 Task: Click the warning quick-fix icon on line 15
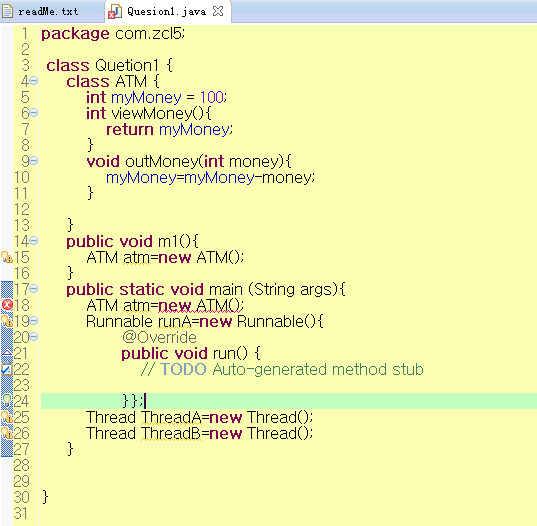[7, 257]
